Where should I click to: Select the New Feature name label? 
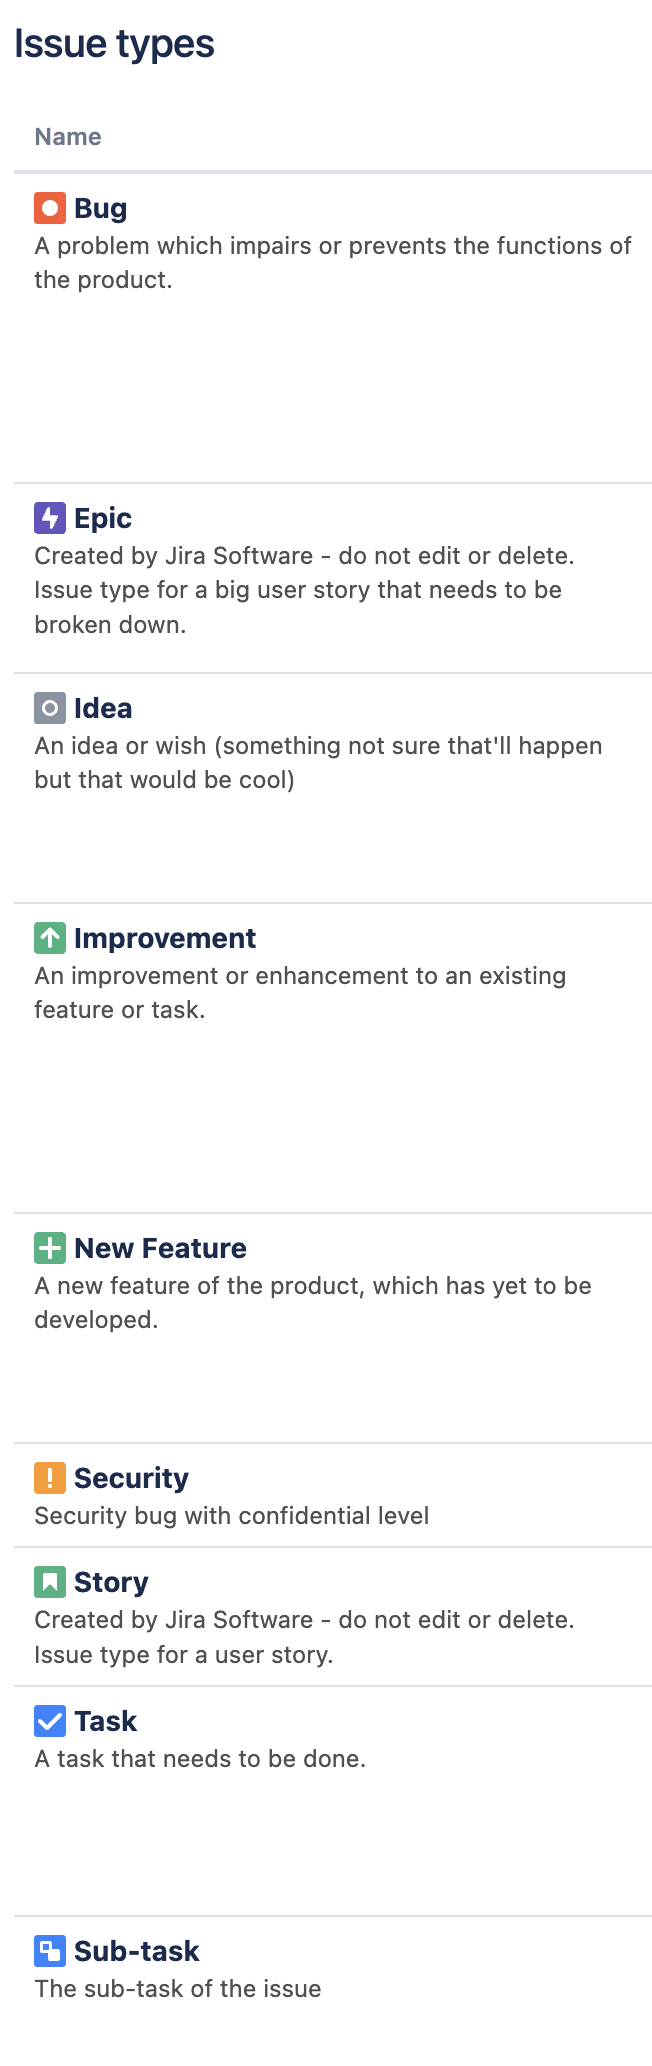160,1248
